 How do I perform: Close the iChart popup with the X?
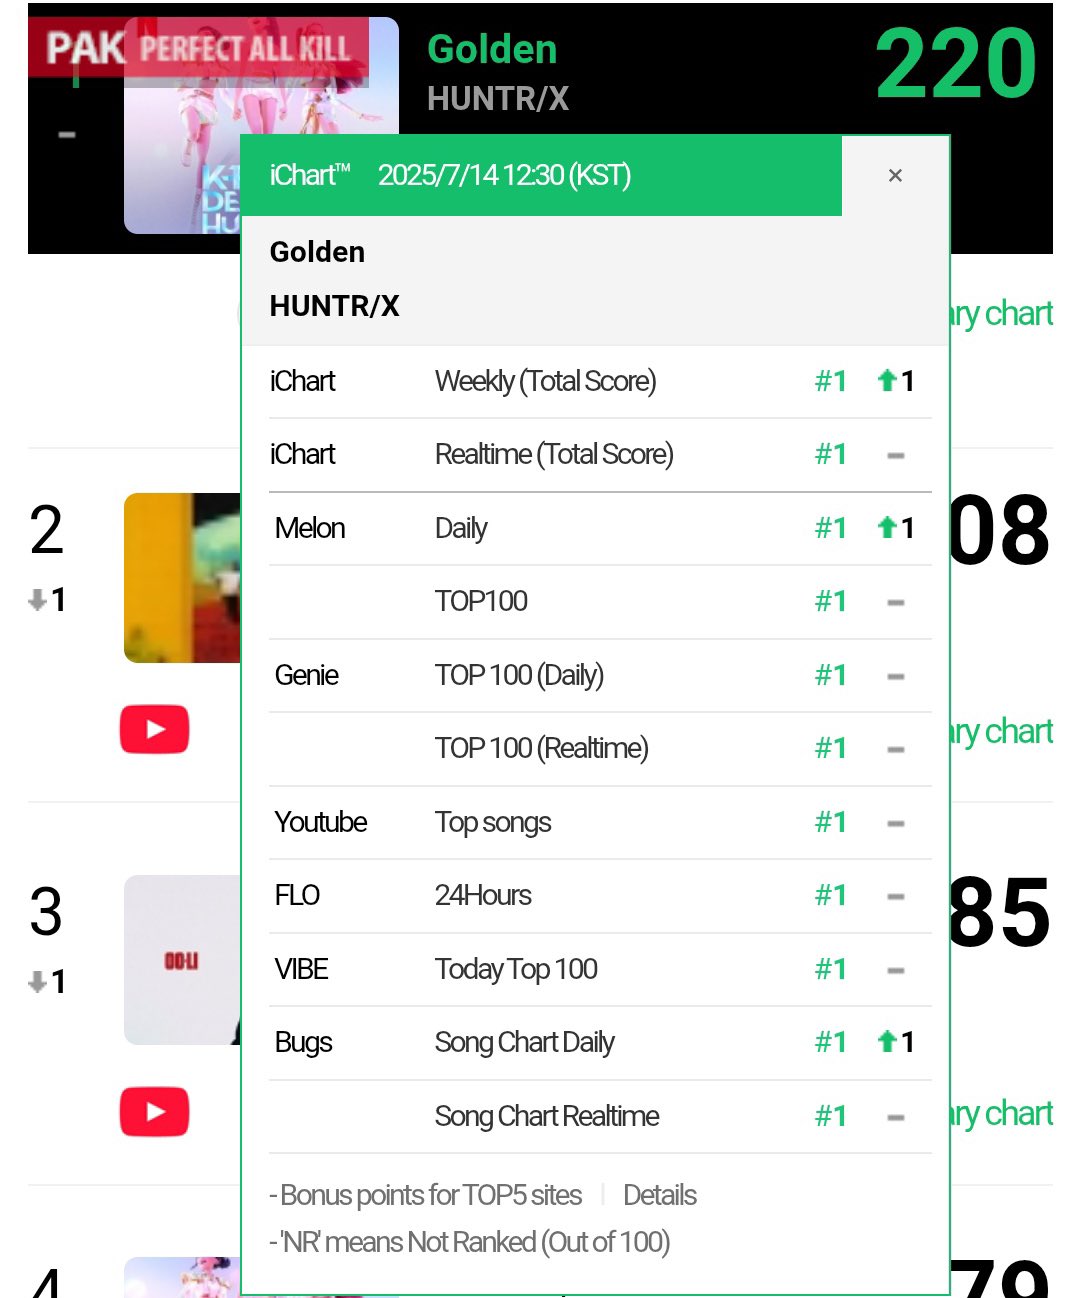click(x=895, y=175)
